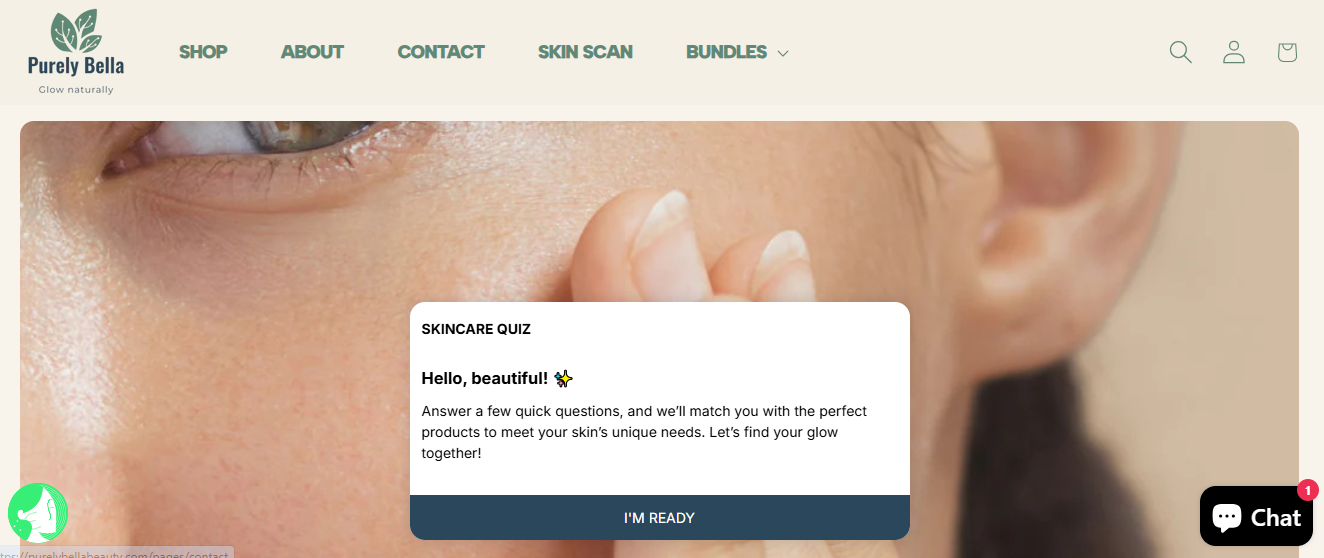Start the quiz with I'M READY
Image resolution: width=1324 pixels, height=558 pixels.
tap(660, 517)
